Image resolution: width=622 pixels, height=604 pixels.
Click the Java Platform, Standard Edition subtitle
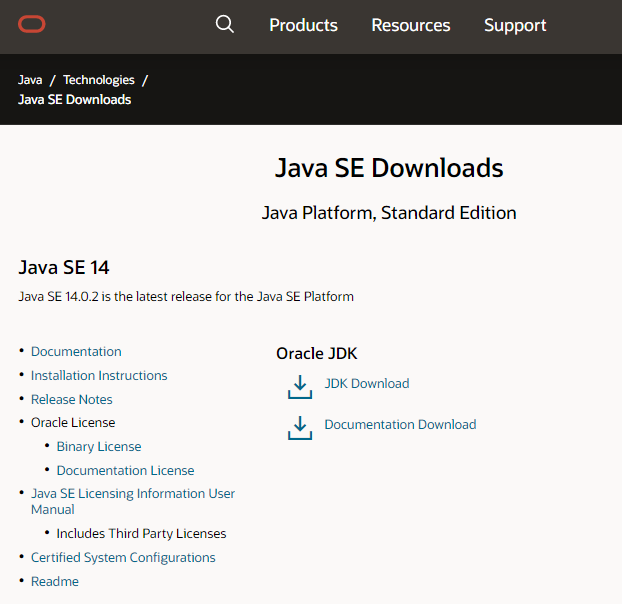pyautogui.click(x=389, y=213)
